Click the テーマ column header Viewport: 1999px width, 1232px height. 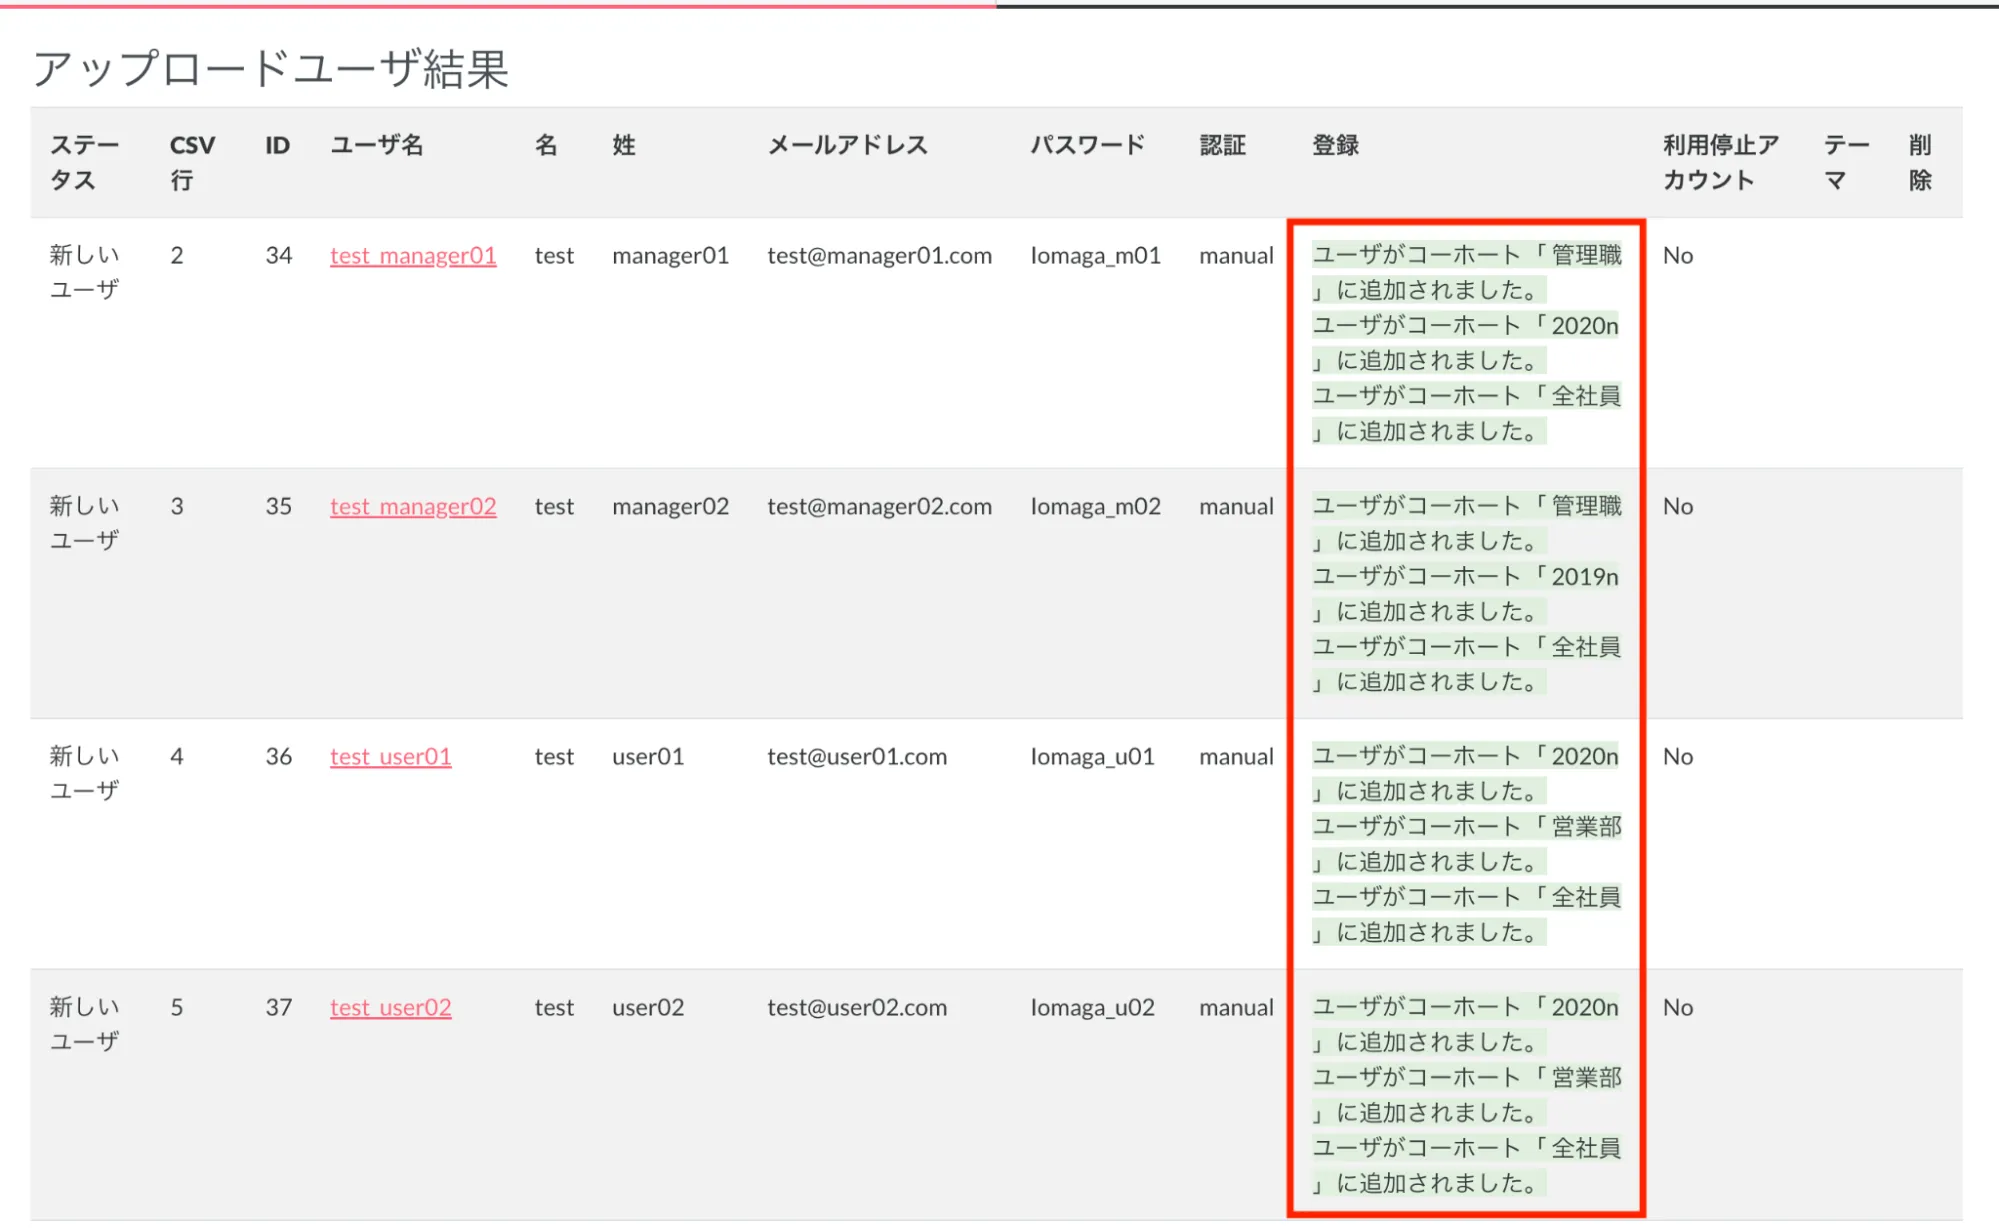coord(1845,163)
